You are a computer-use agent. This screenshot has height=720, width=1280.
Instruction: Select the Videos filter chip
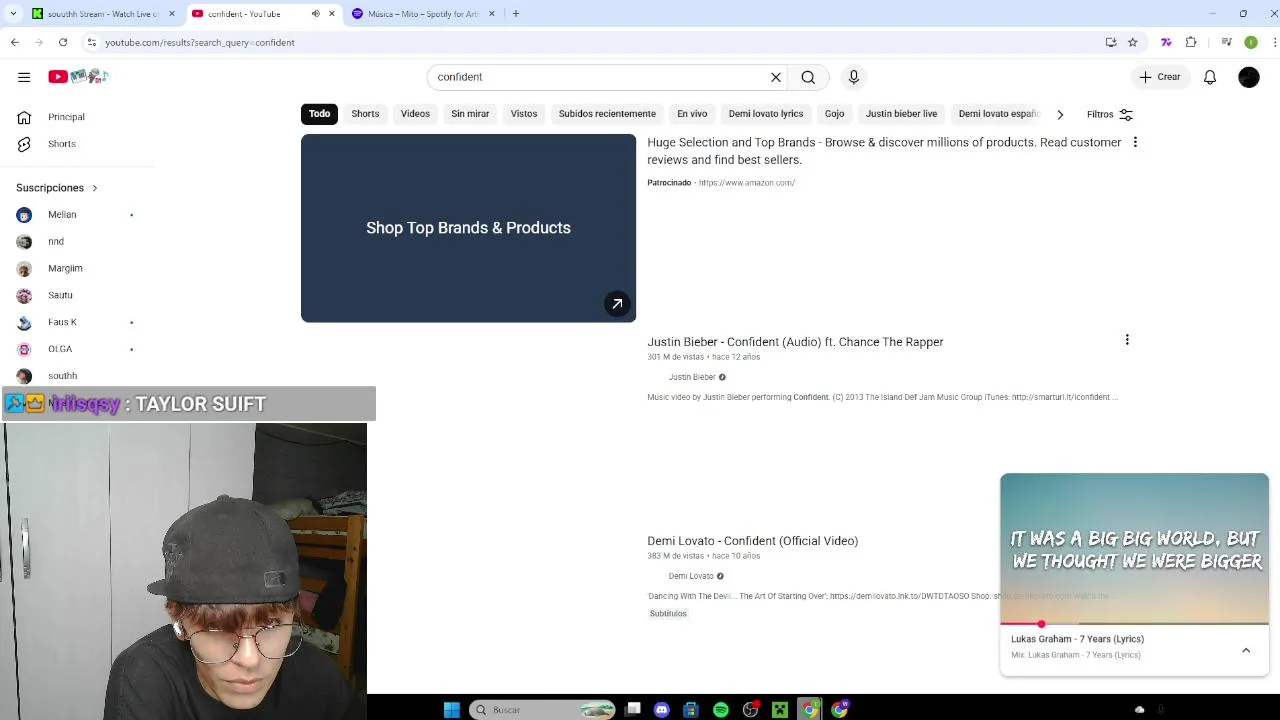(x=415, y=114)
